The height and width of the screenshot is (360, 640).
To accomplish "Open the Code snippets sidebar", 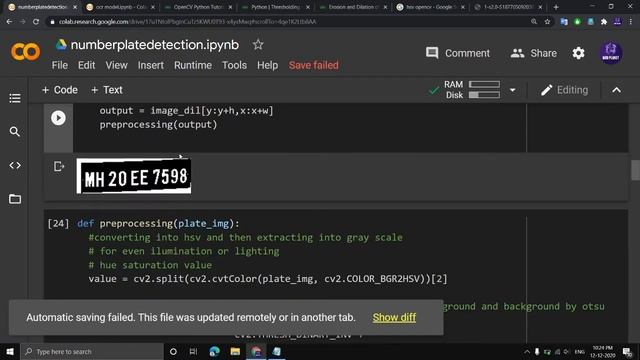I will (x=15, y=165).
